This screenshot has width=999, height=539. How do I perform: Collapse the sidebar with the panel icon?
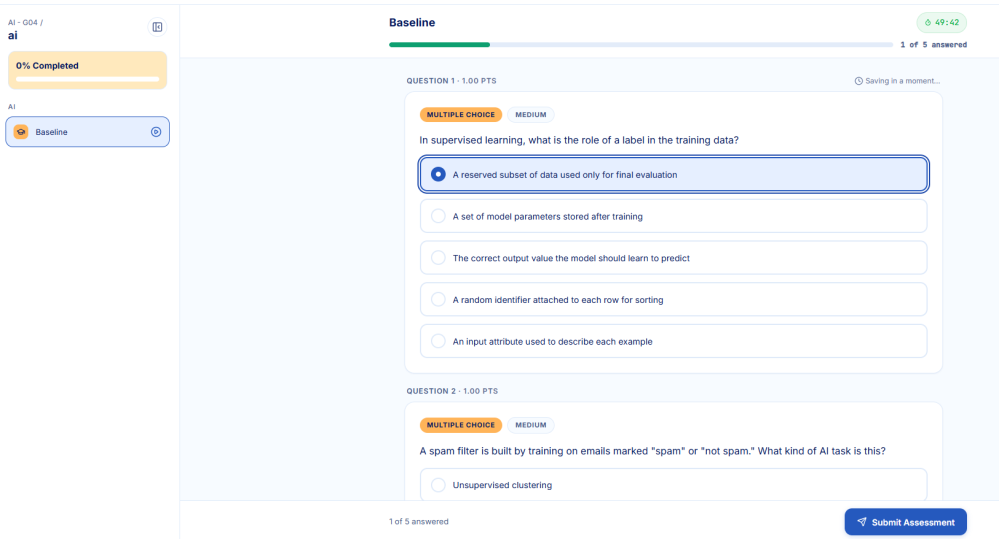[157, 27]
